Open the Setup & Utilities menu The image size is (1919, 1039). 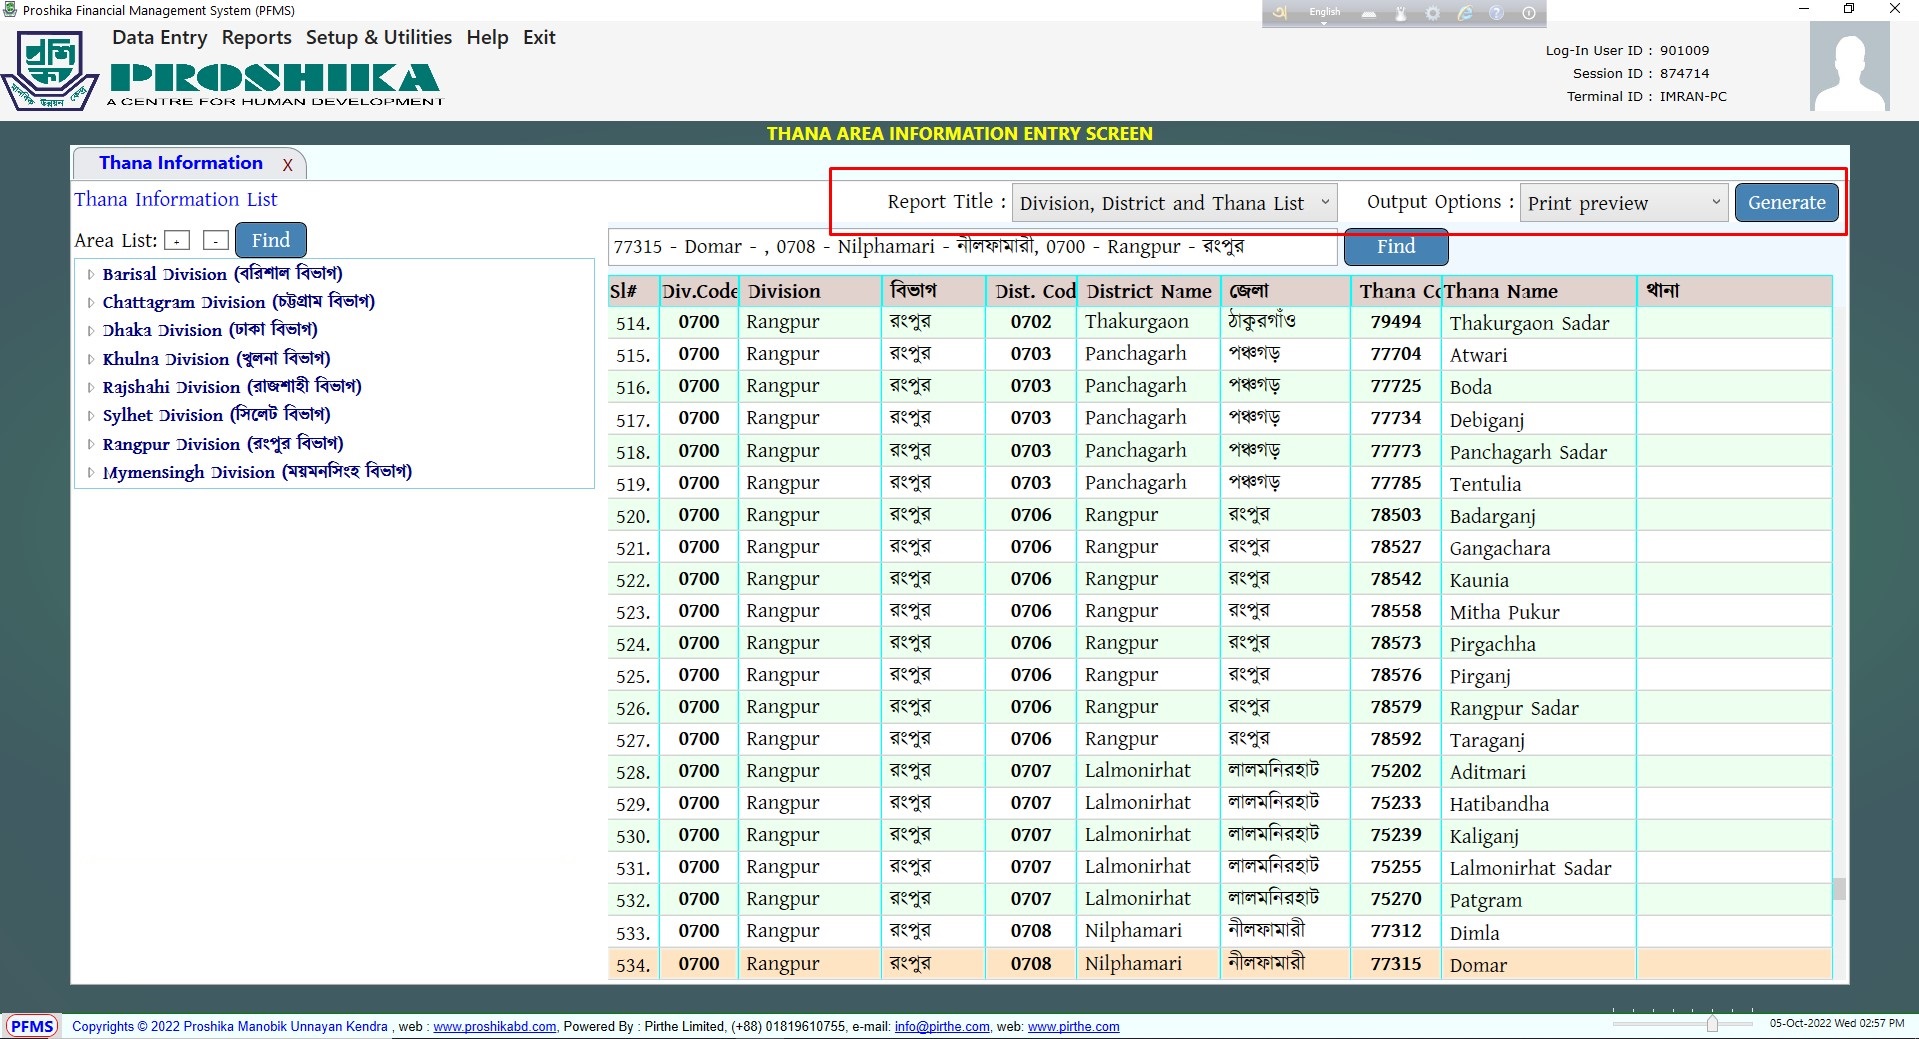click(x=379, y=38)
